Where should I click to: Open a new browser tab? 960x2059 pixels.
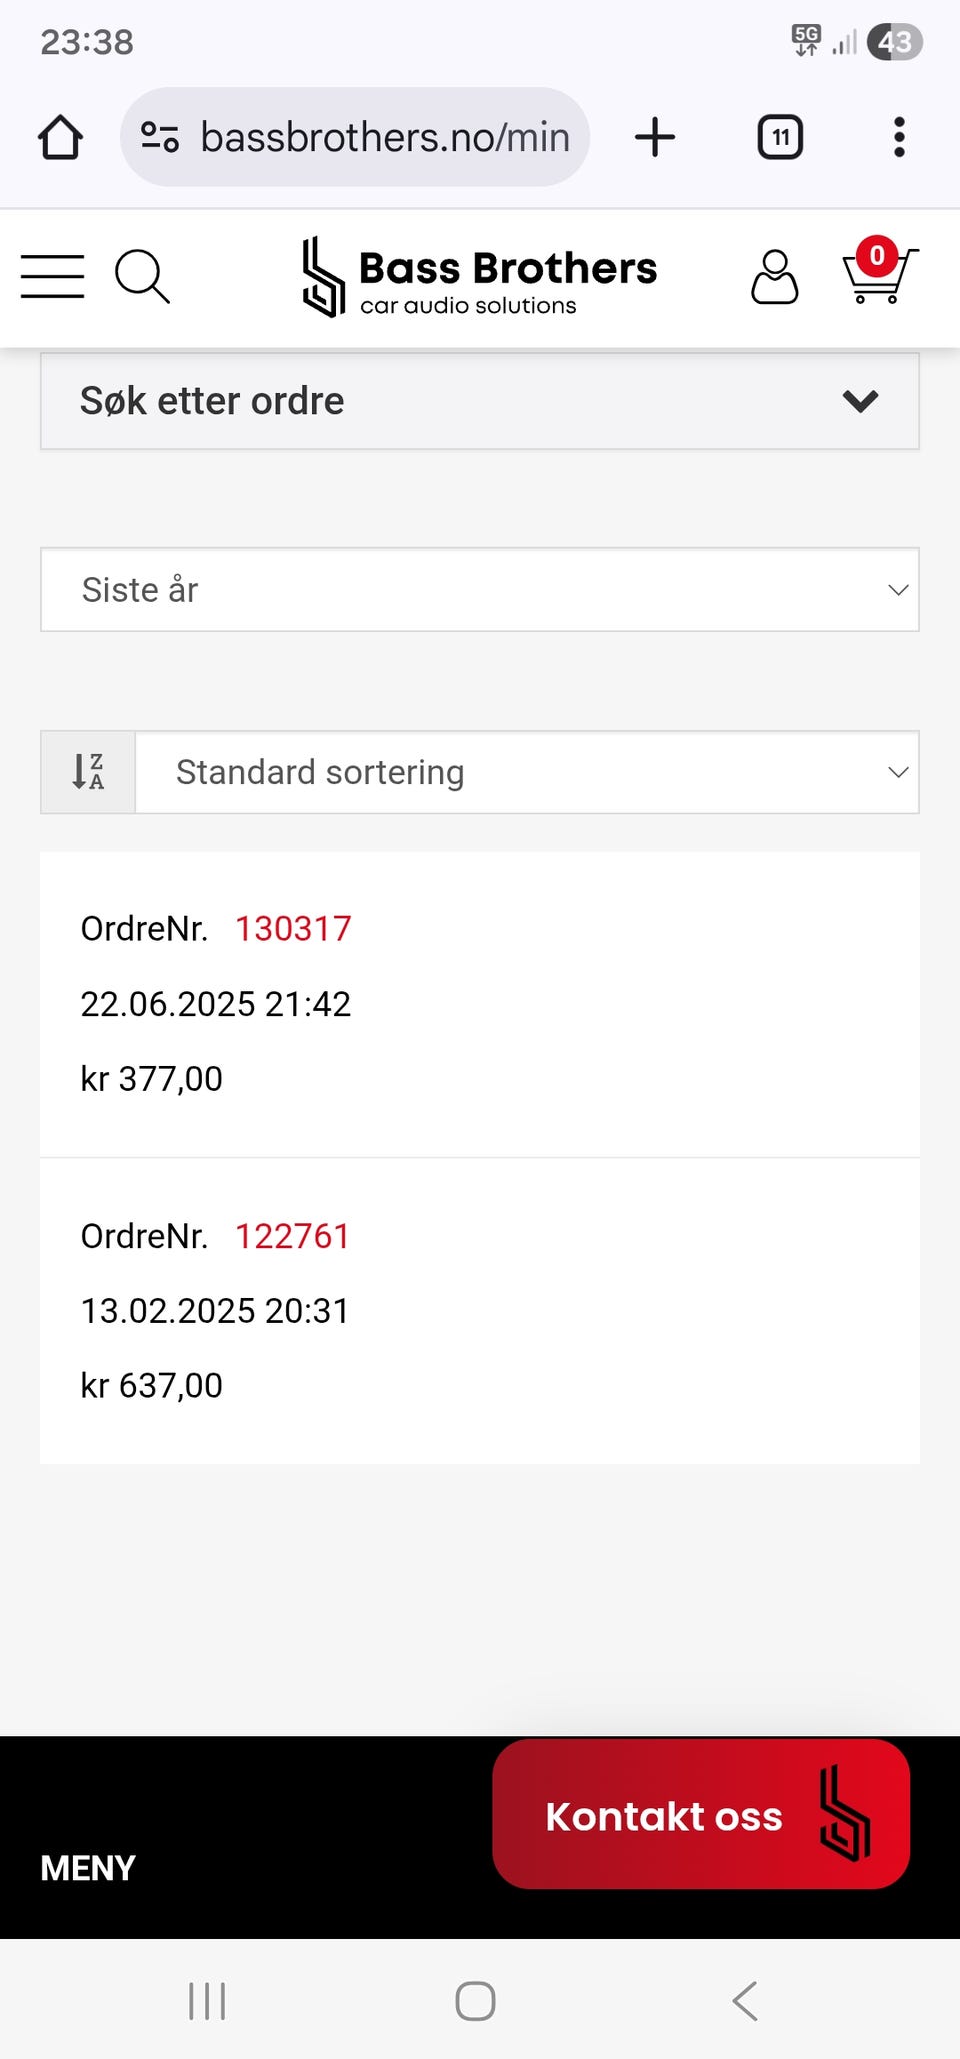tap(655, 137)
